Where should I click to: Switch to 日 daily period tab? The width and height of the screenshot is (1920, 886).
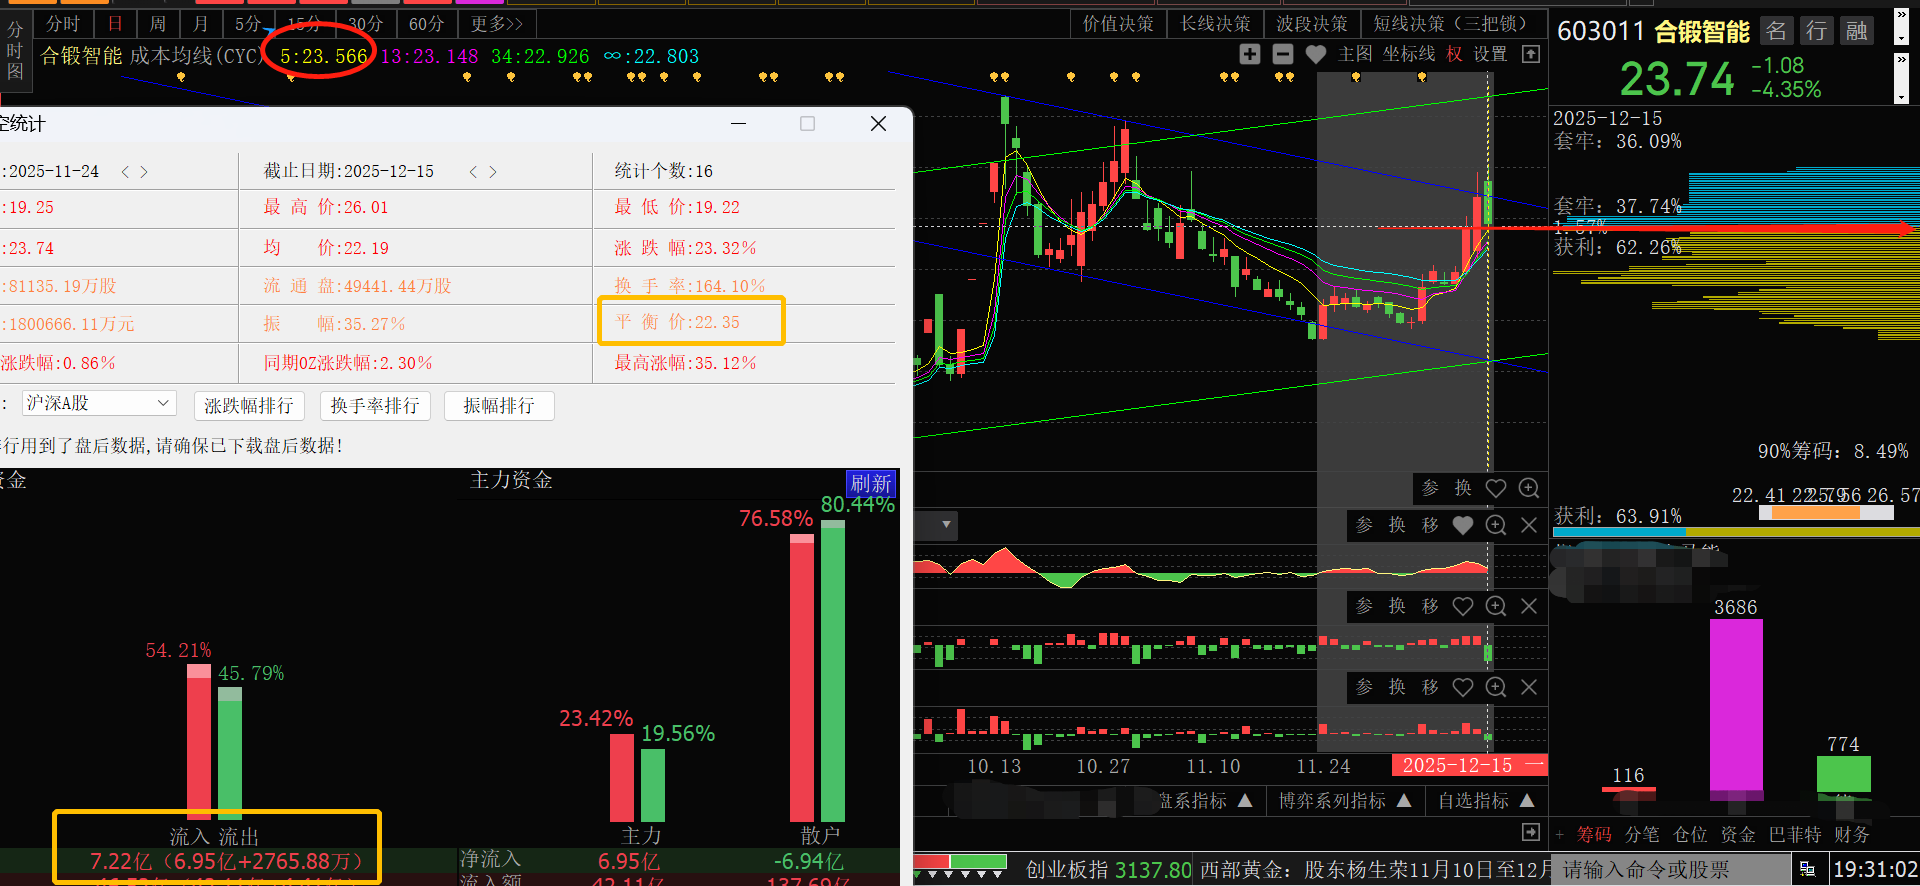click(116, 23)
